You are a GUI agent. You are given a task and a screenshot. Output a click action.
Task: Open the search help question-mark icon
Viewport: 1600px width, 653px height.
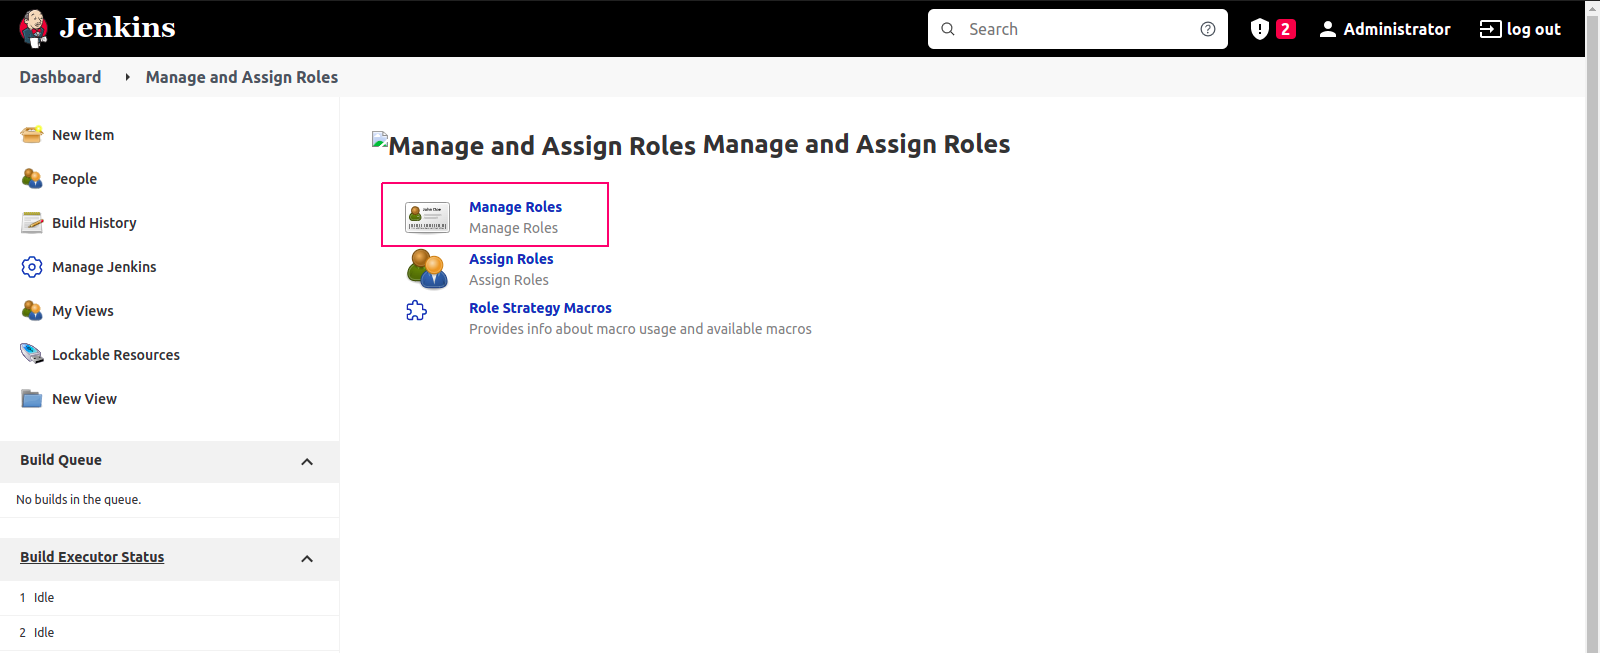click(x=1208, y=29)
